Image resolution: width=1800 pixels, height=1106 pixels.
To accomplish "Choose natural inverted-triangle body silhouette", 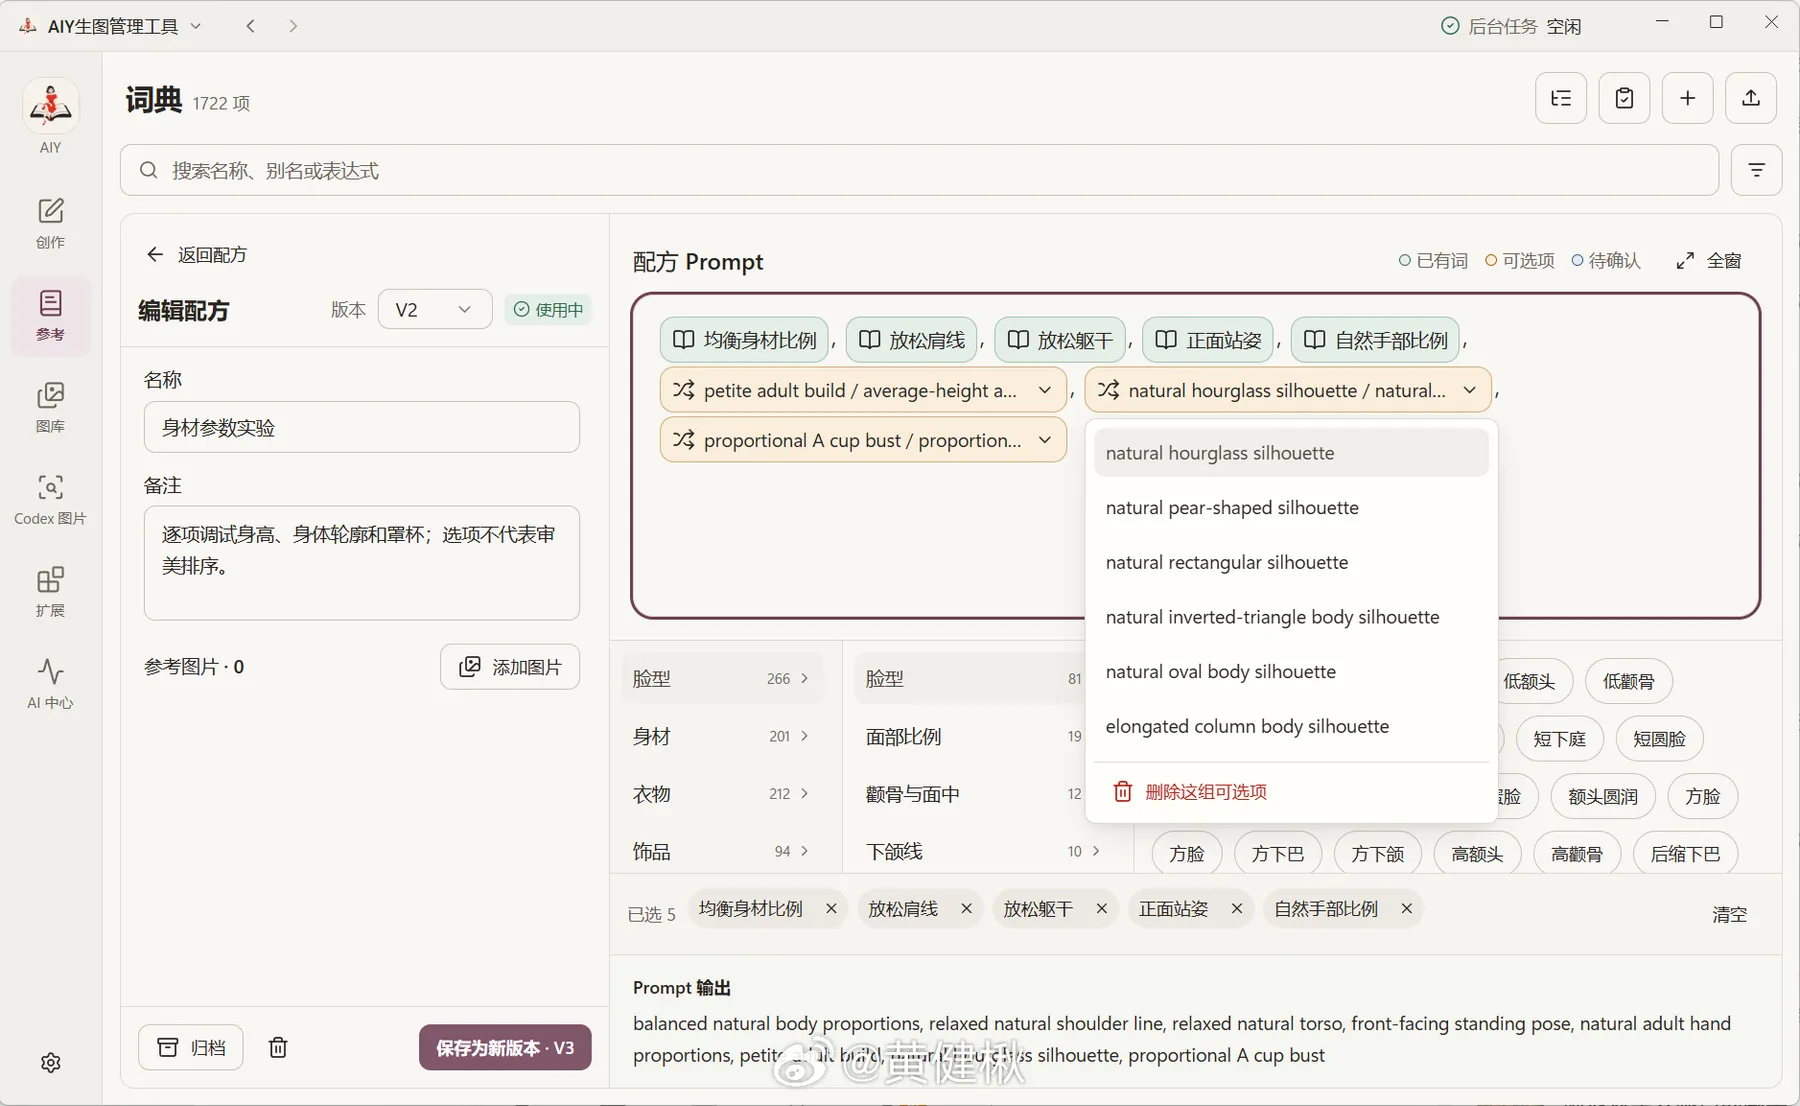I will (x=1291, y=617).
